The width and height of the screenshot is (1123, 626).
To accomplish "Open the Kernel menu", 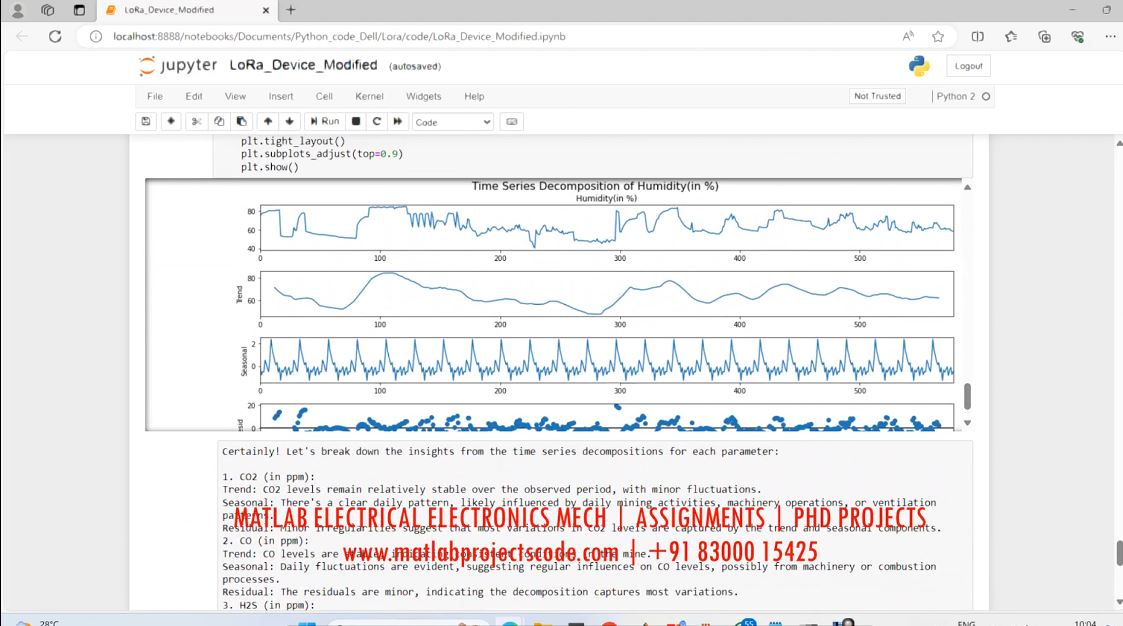I will pos(369,96).
